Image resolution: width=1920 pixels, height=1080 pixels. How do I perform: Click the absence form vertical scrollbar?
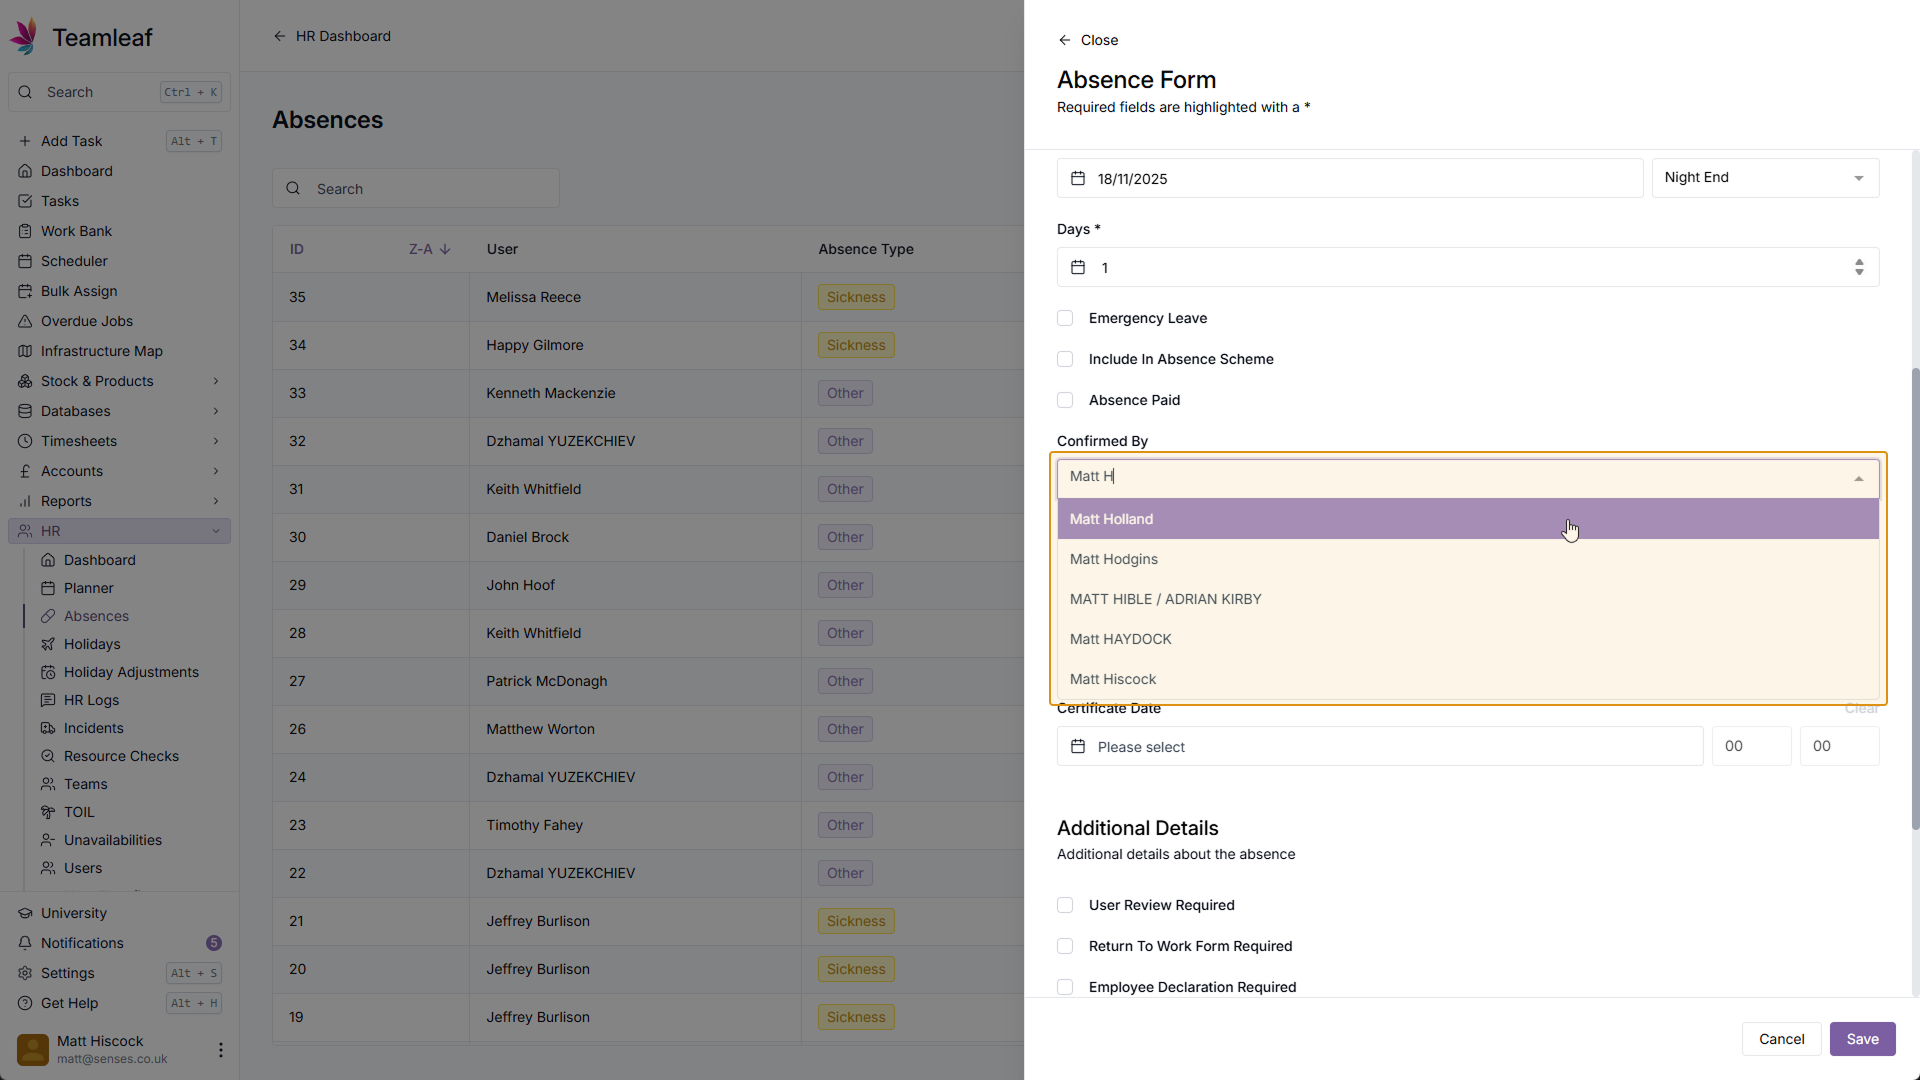point(1915,600)
